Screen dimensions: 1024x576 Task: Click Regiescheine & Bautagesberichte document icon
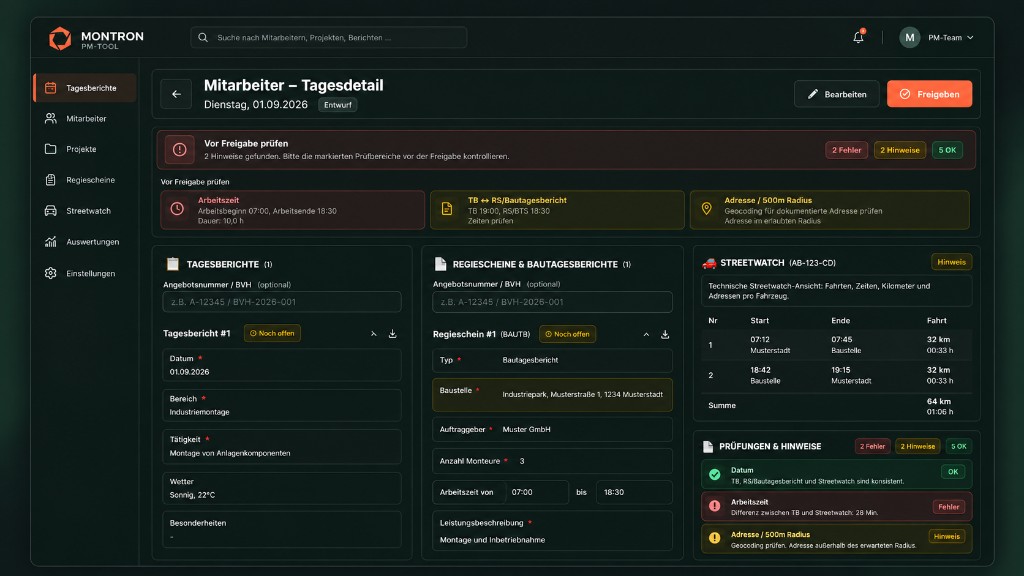[x=440, y=264]
